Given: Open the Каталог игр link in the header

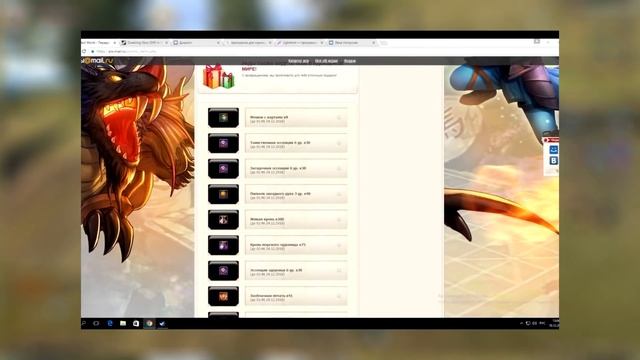Looking at the screenshot, I should pyautogui.click(x=298, y=61).
